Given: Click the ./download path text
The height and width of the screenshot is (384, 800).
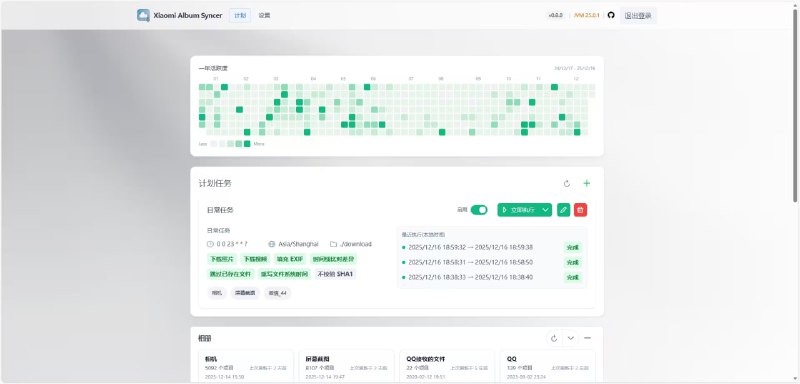Looking at the screenshot, I should [x=356, y=244].
